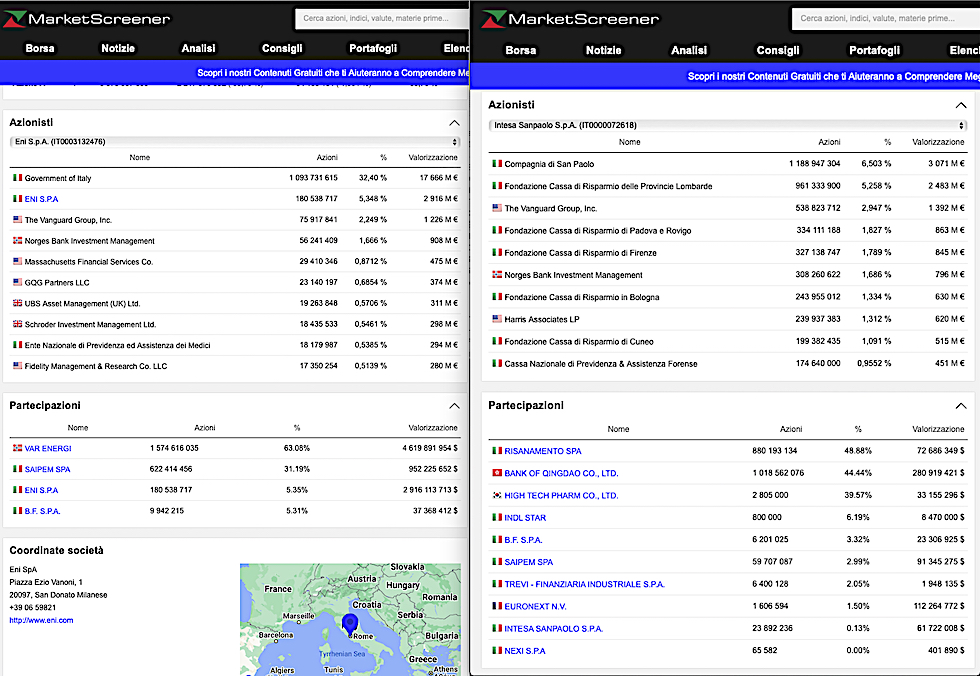Select the Ente Nazionale di Previdenza ed Assistenza dei Medici row
Screen dimensions: 980x676
point(235,345)
